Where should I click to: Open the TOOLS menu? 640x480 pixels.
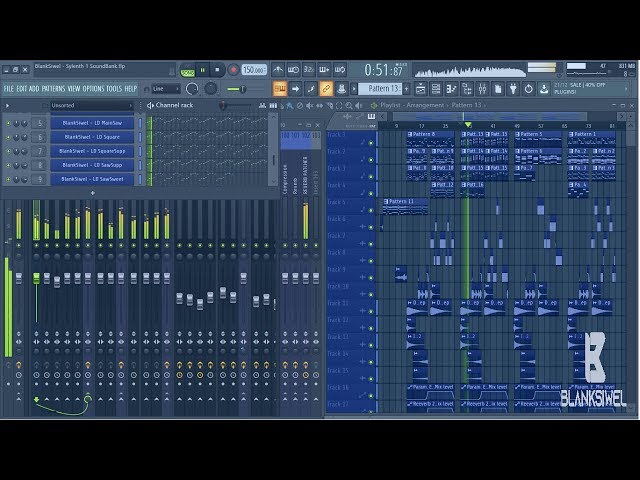[x=114, y=89]
